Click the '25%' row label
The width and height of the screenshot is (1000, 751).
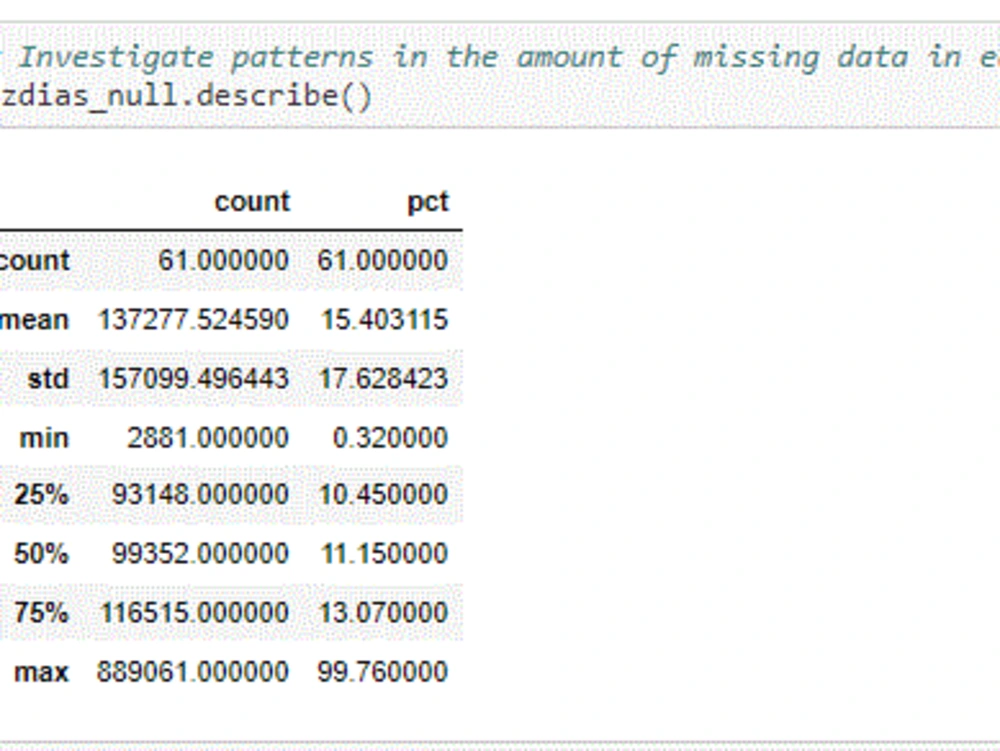coord(41,494)
